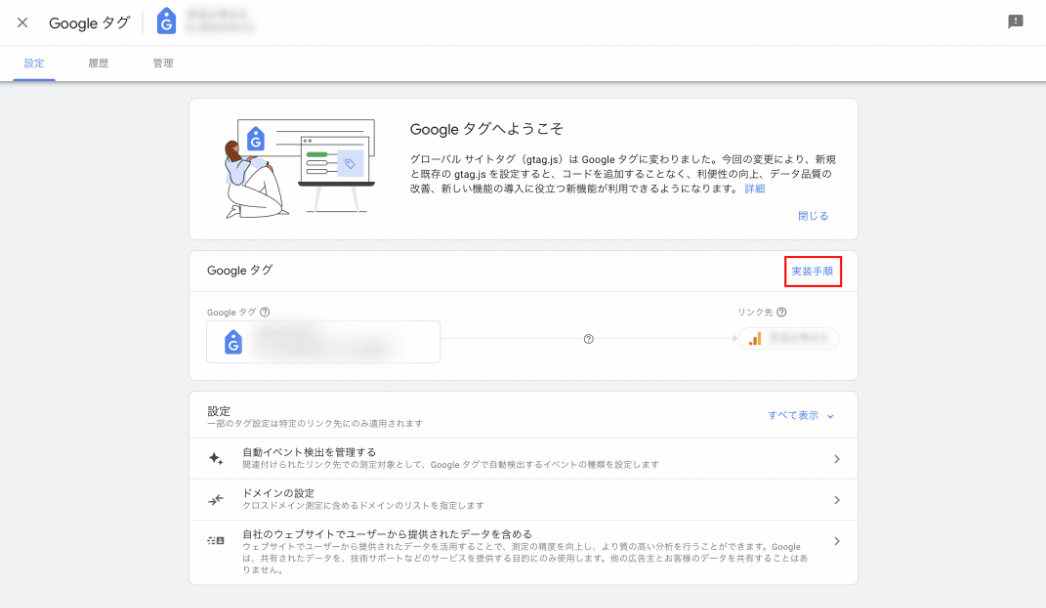
Task: Open the Analytics linked destination chip
Action: click(x=789, y=339)
